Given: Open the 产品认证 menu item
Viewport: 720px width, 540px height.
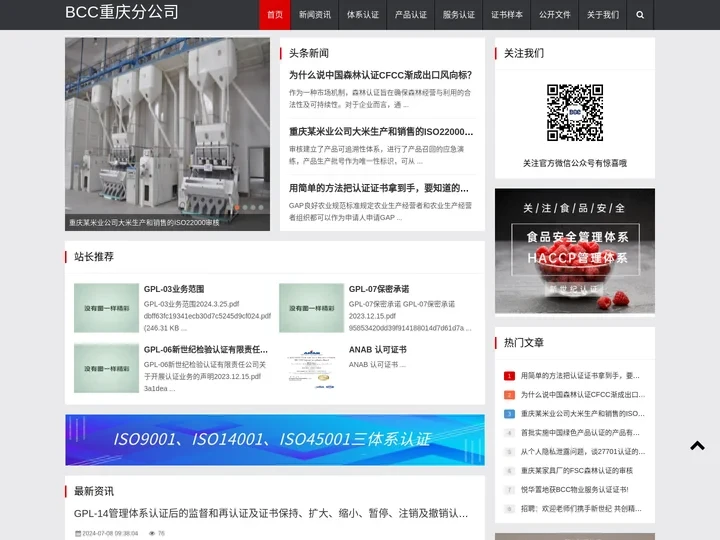Looking at the screenshot, I should tap(411, 15).
